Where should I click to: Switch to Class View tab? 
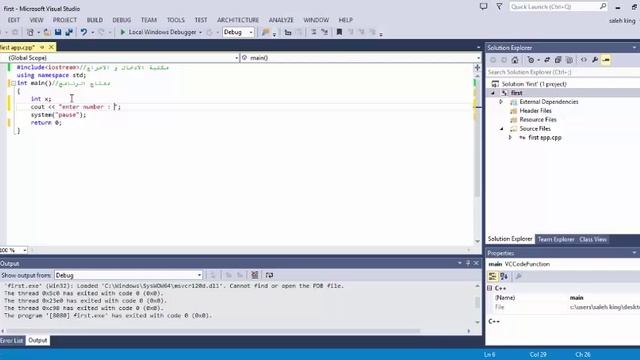pyautogui.click(x=593, y=239)
